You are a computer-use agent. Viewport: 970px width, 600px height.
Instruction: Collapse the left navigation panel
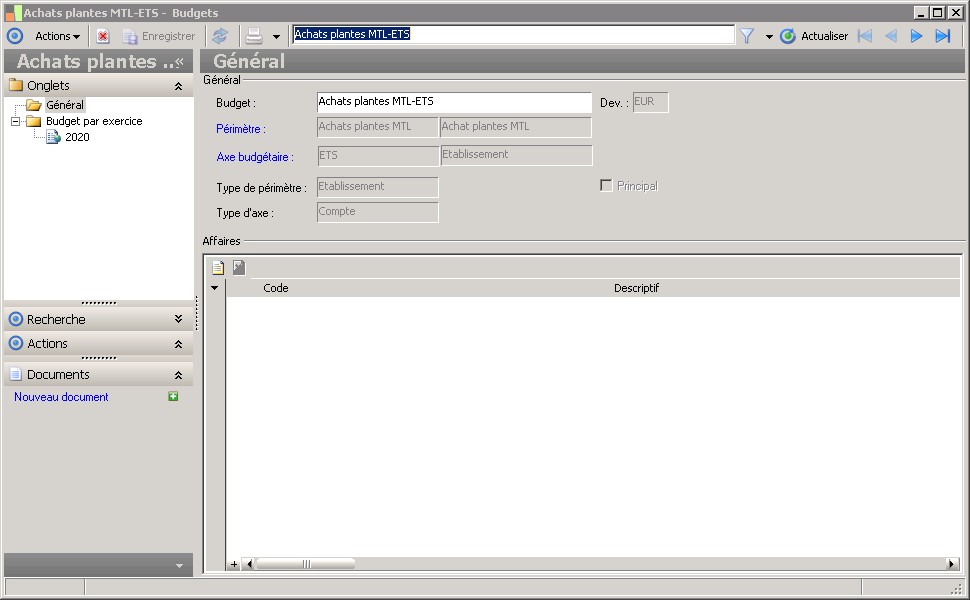pyautogui.click(x=179, y=61)
